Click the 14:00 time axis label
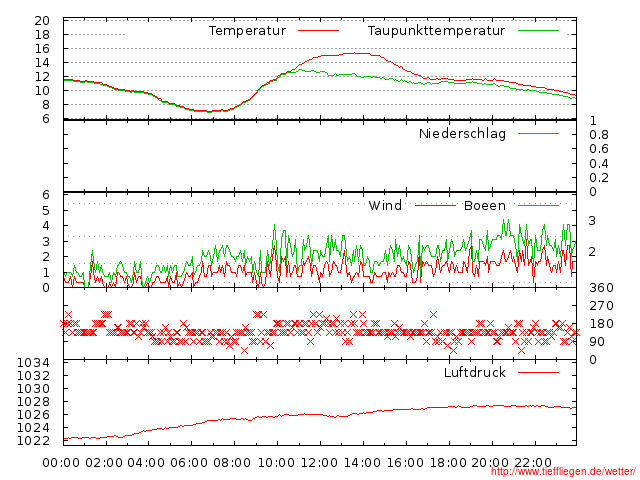Screen dimensions: 640x480 [362, 462]
